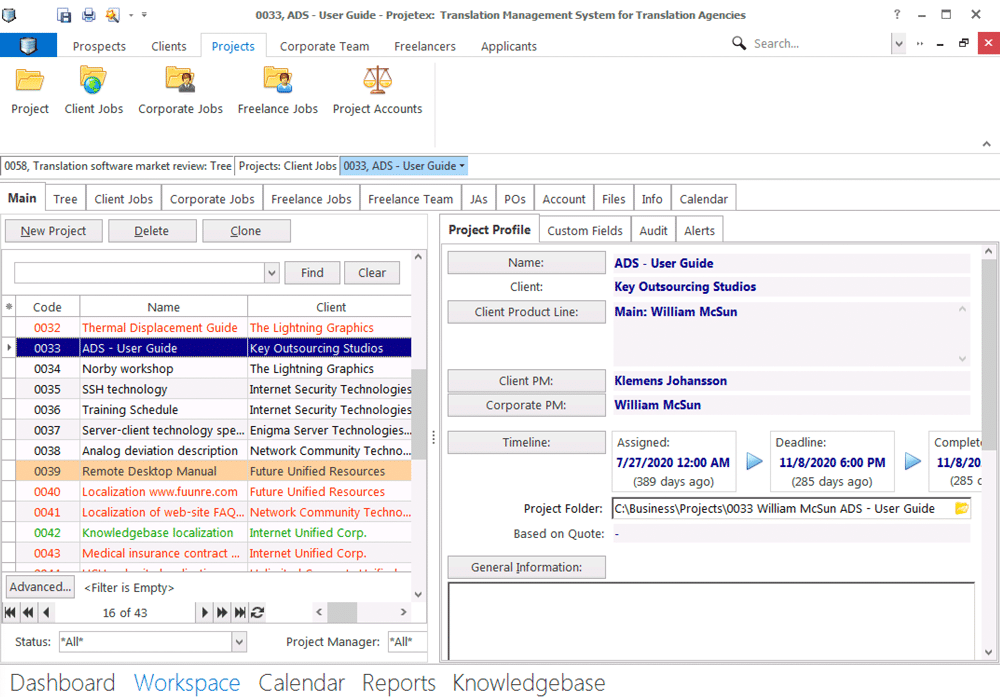Open the Calendar tab in project tabs
1000x697 pixels.
703,199
